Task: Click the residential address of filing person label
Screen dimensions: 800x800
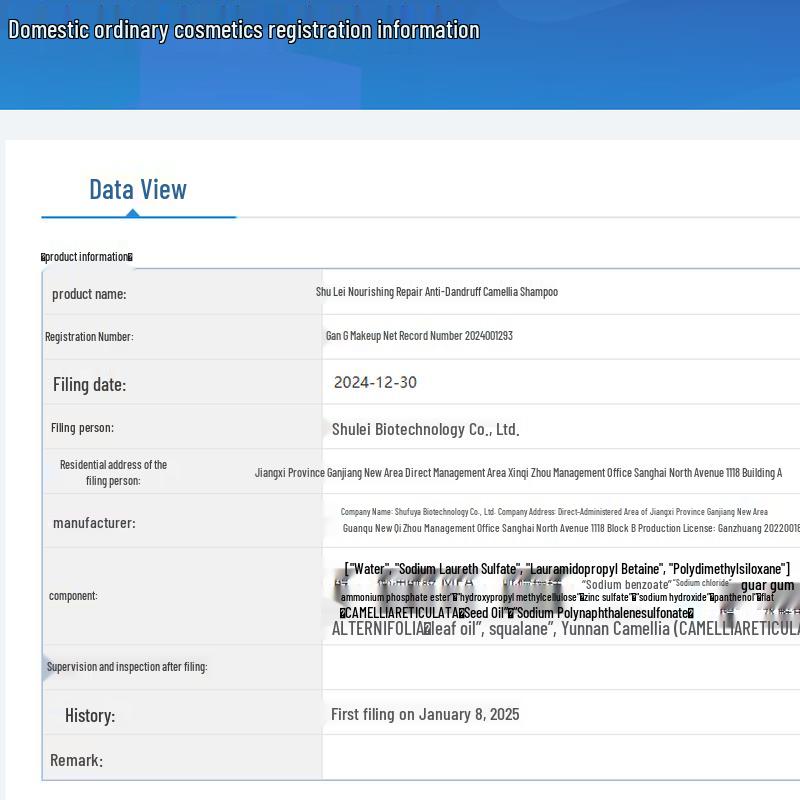Action: (113, 472)
